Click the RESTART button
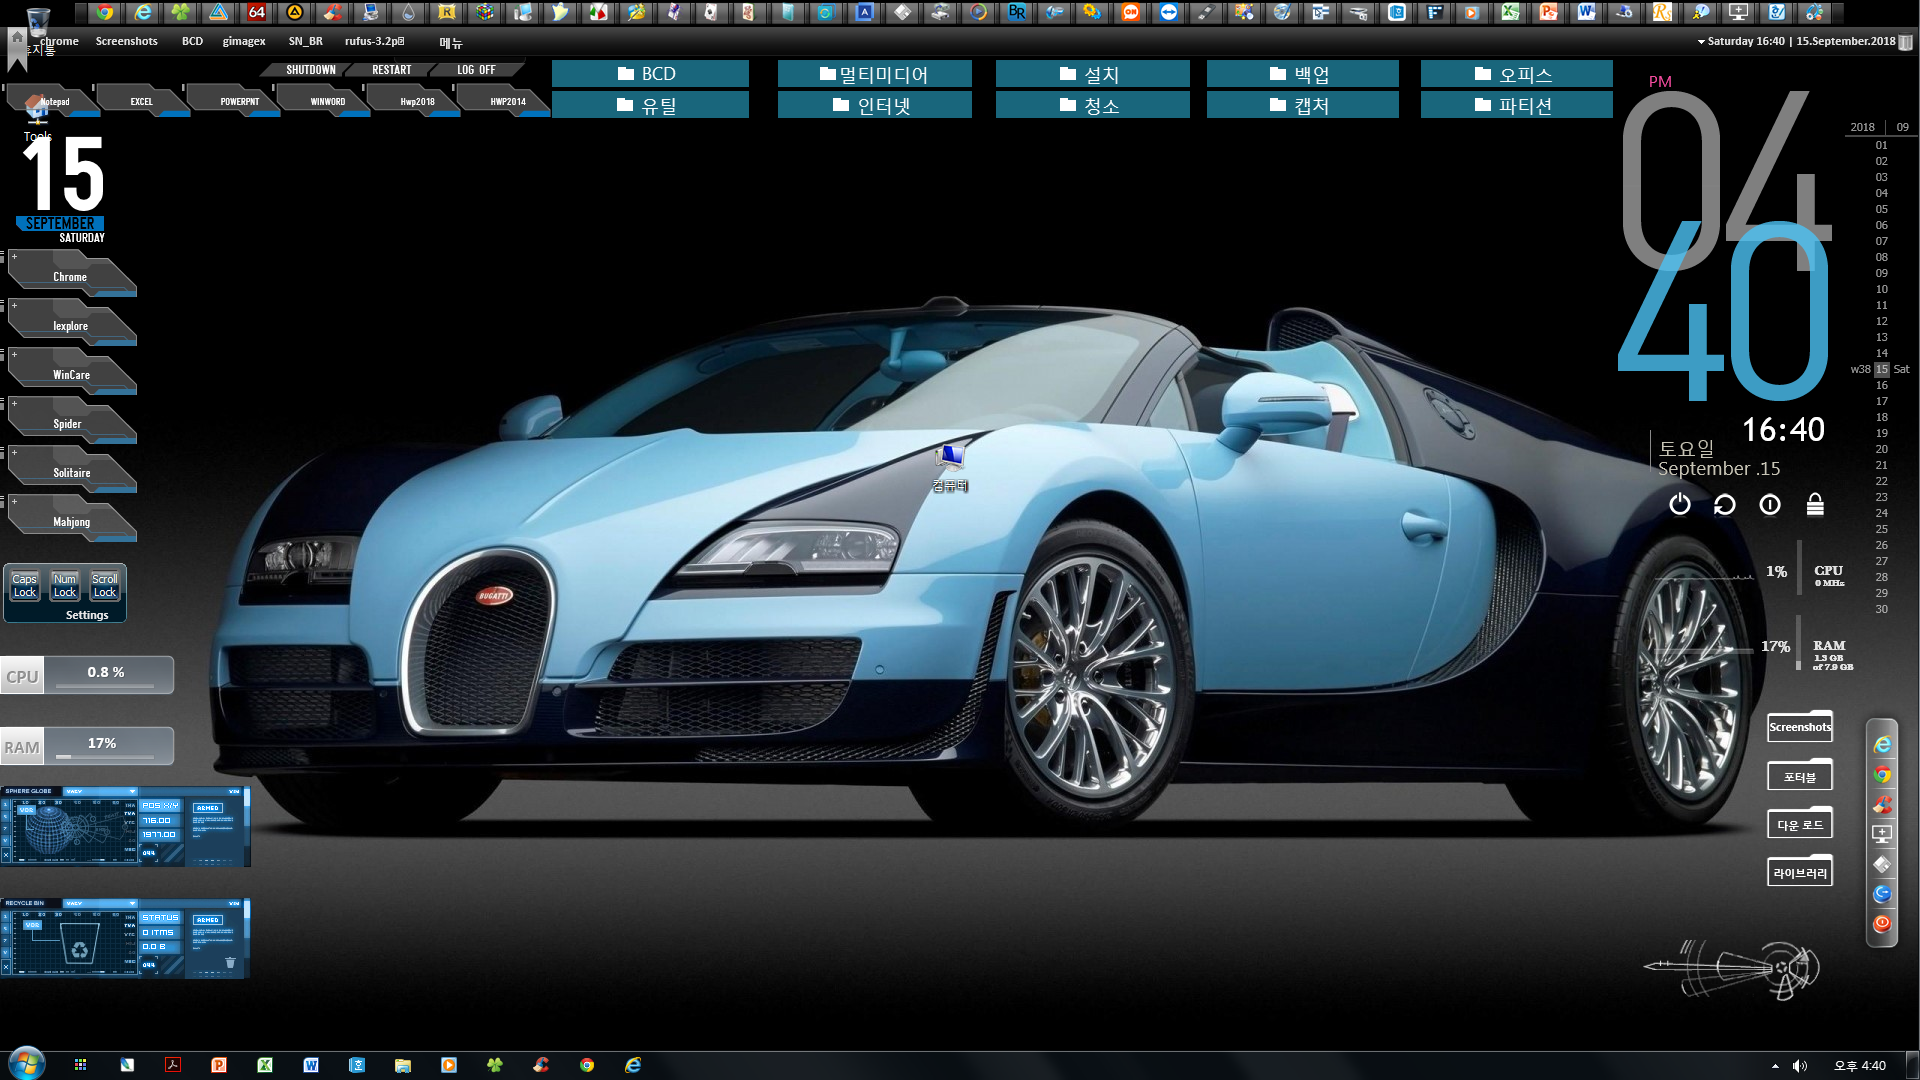The image size is (1920, 1080). point(391,70)
